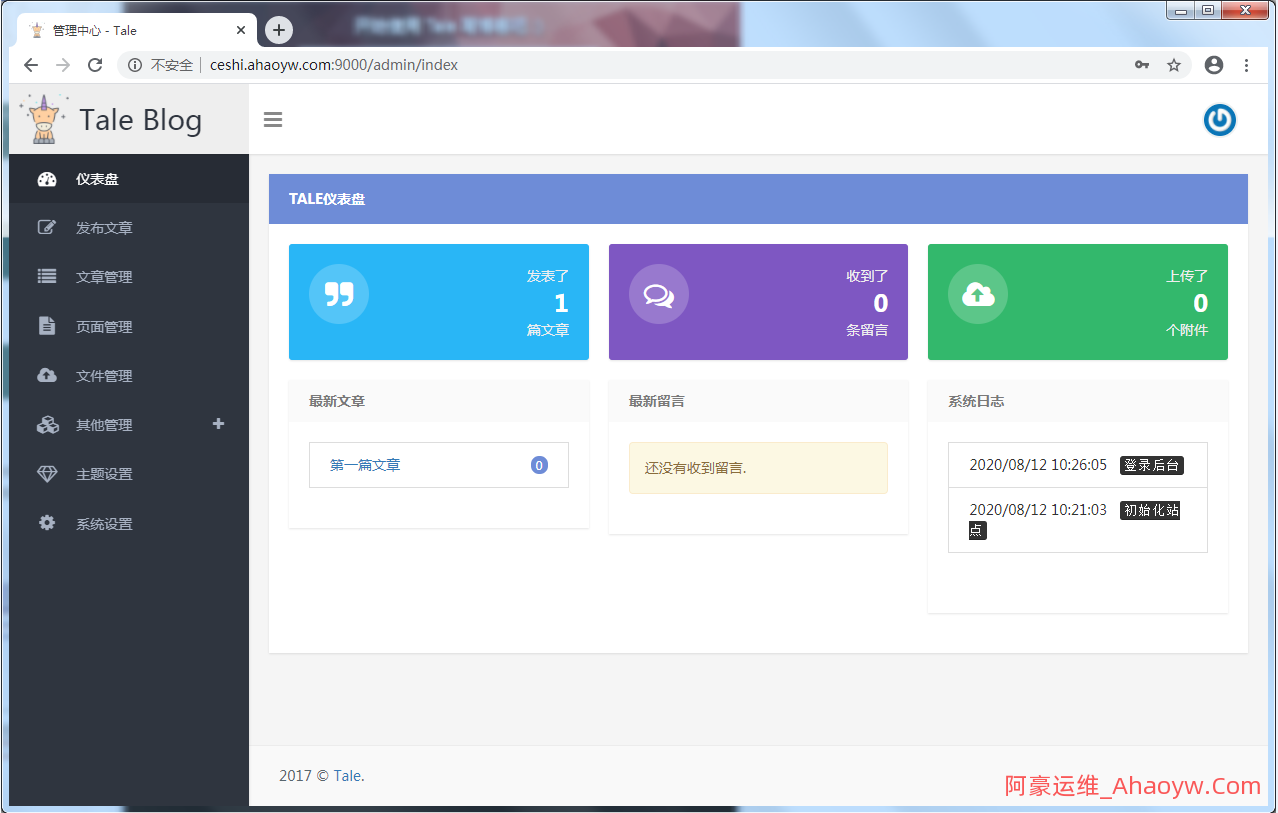Viewport: 1278px width, 813px height.
Task: Click the 文件管理 cloud upload icon
Action: (47, 375)
